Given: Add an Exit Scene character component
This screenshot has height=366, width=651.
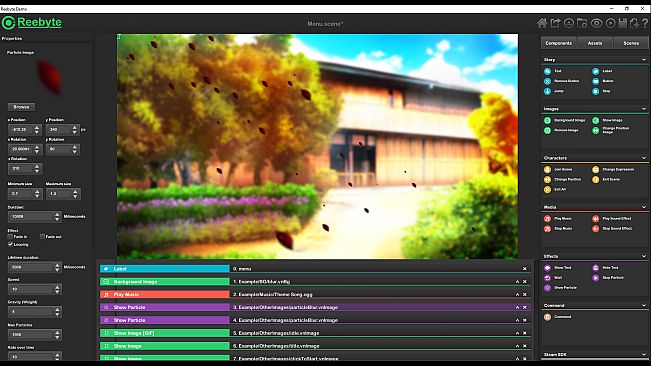Looking at the screenshot, I should 606,179.
